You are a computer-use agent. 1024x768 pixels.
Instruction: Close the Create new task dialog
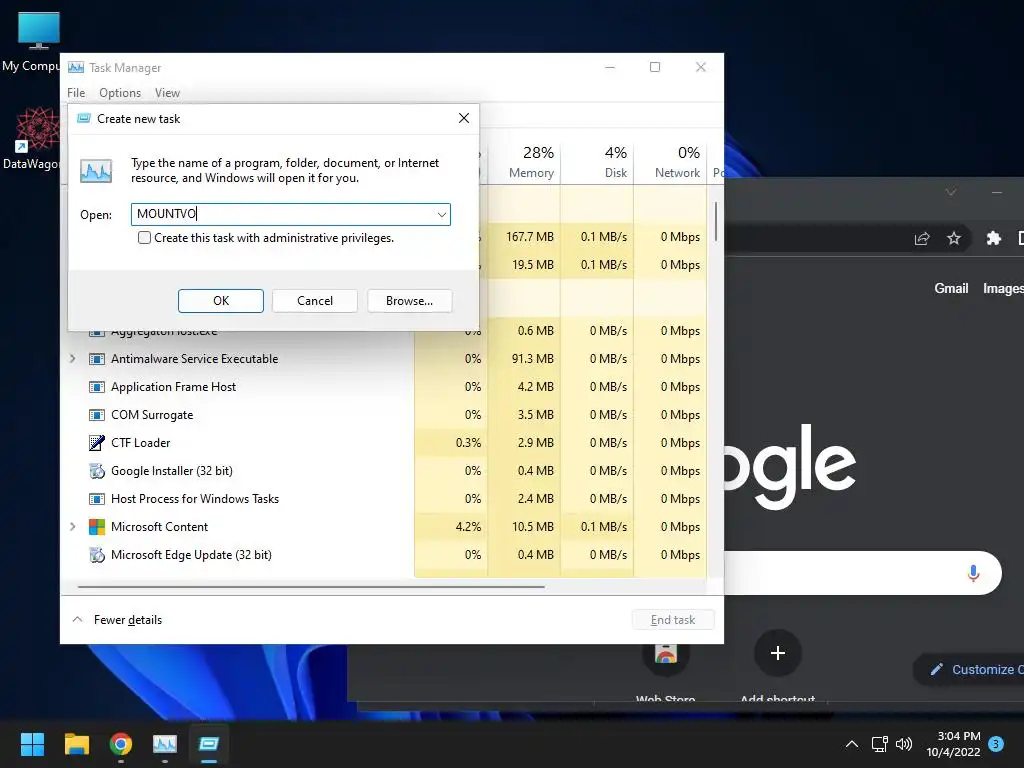[x=464, y=118]
